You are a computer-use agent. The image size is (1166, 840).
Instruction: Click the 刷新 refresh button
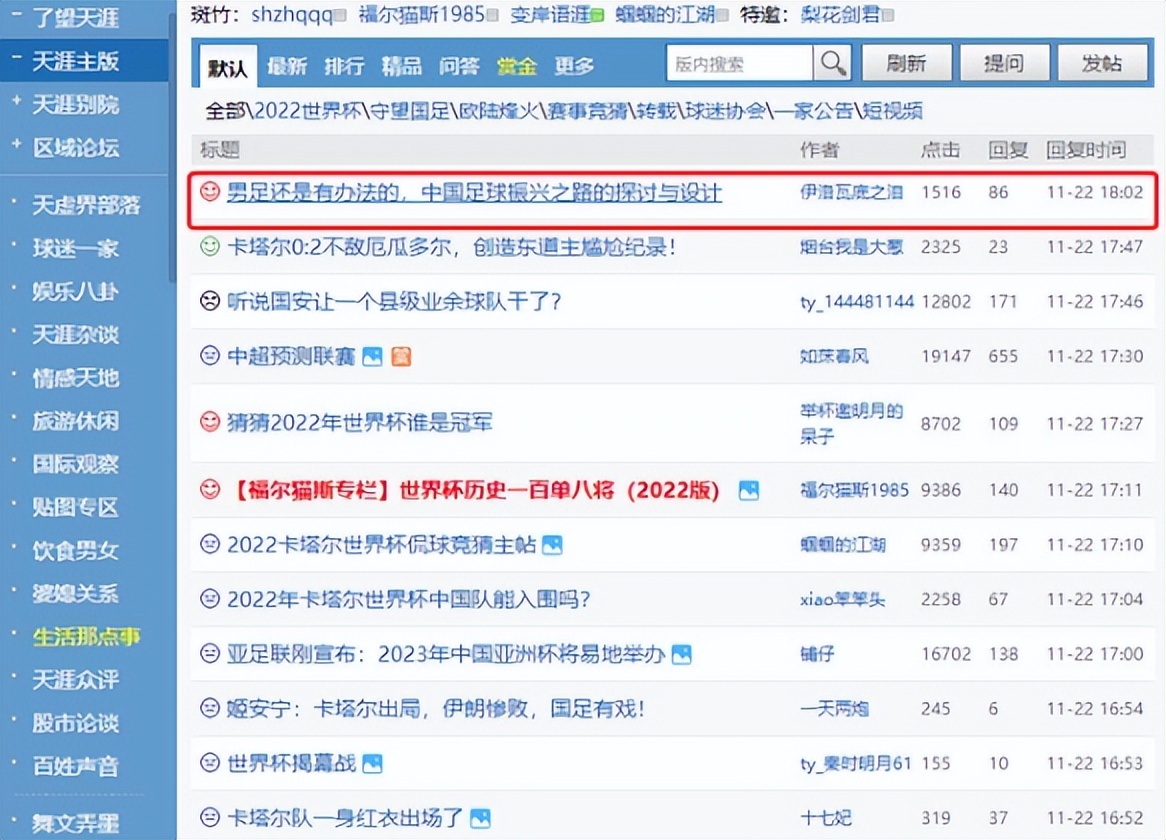point(906,62)
